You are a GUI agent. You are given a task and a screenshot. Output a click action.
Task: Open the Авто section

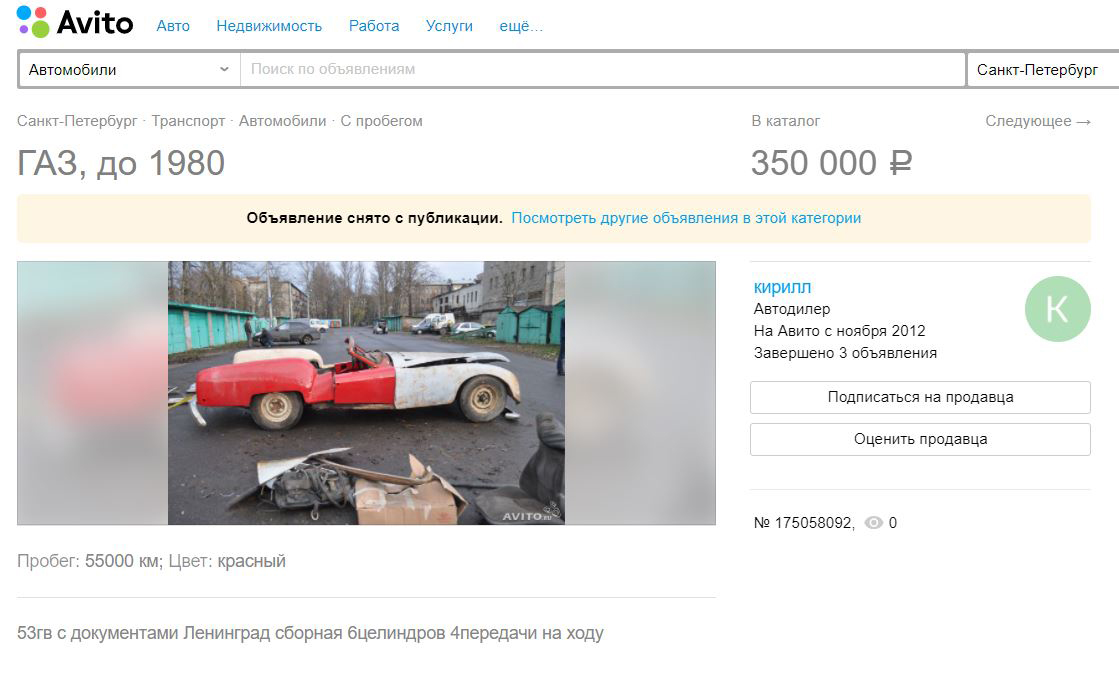pos(173,26)
